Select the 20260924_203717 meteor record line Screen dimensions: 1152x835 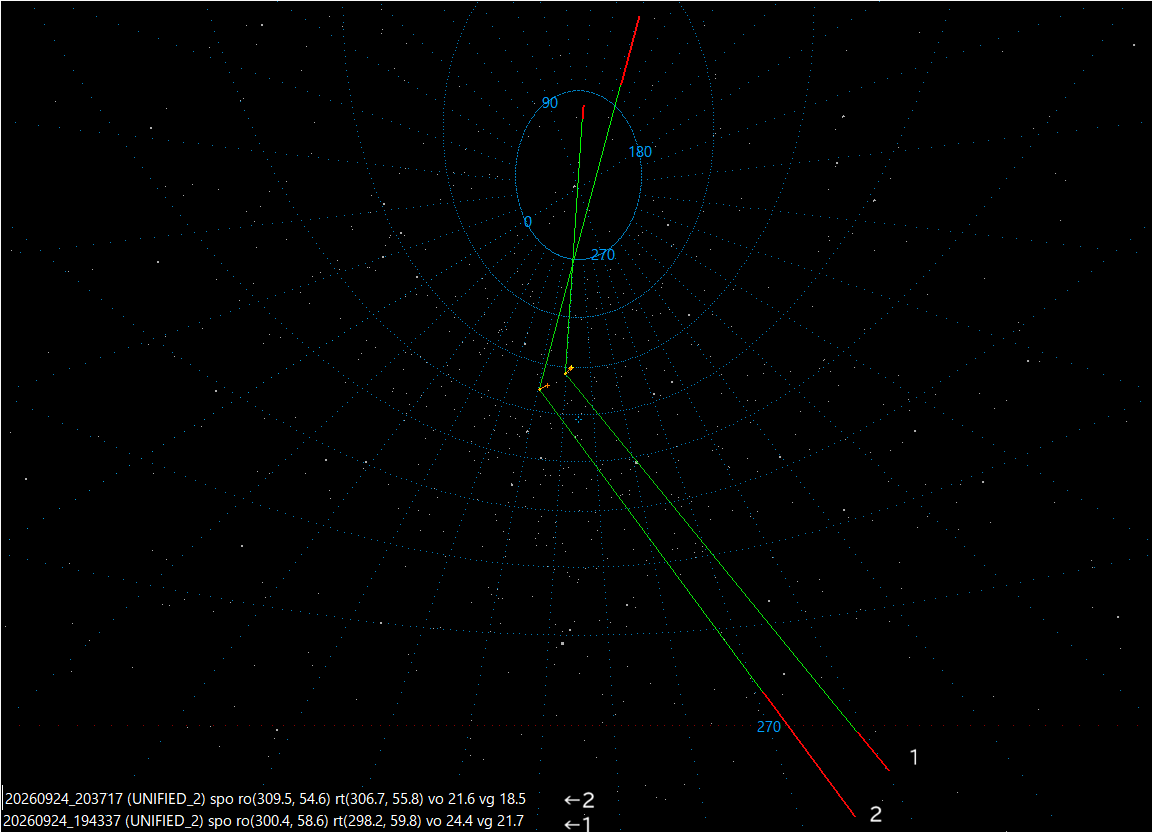point(265,799)
